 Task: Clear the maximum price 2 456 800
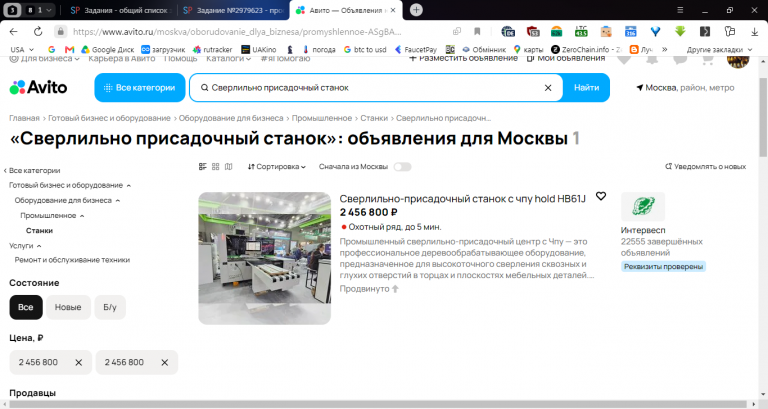point(165,362)
